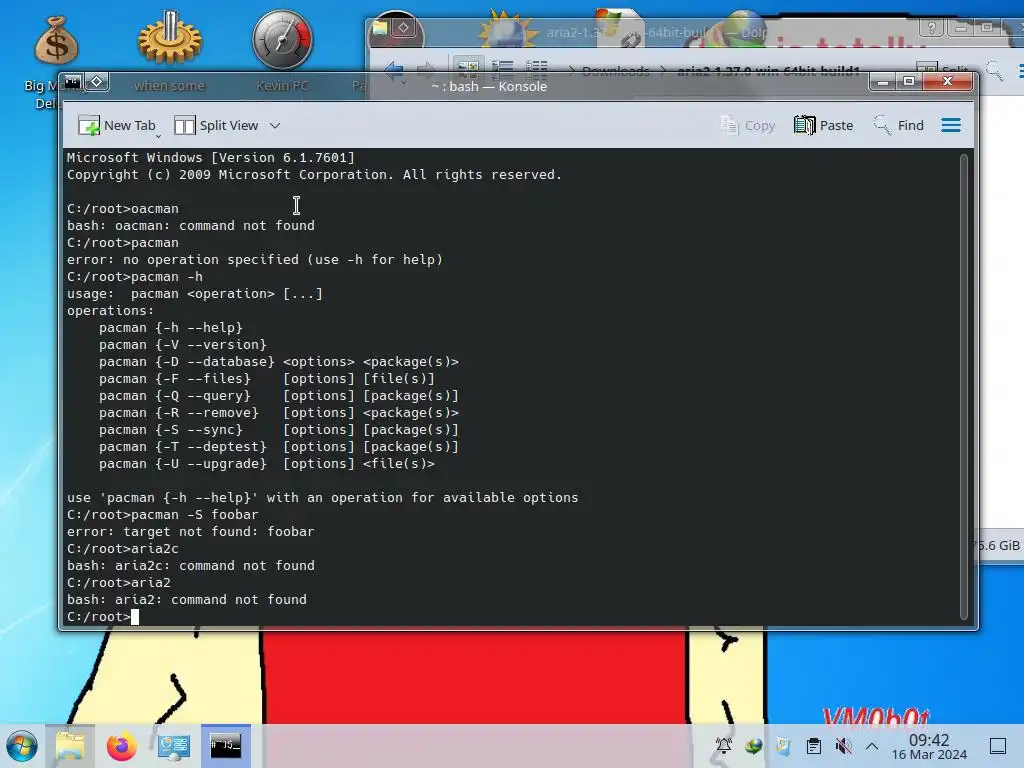Click the Copy toolbar button
Screen dimensions: 1024x768
pyautogui.click(x=748, y=125)
